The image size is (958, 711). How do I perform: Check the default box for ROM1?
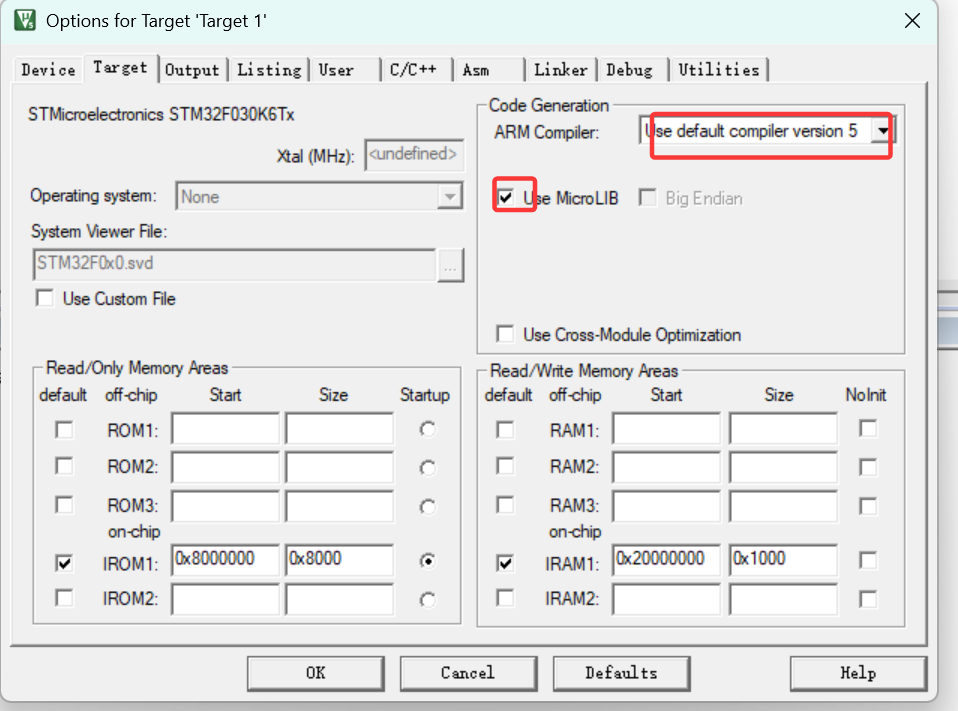click(64, 430)
